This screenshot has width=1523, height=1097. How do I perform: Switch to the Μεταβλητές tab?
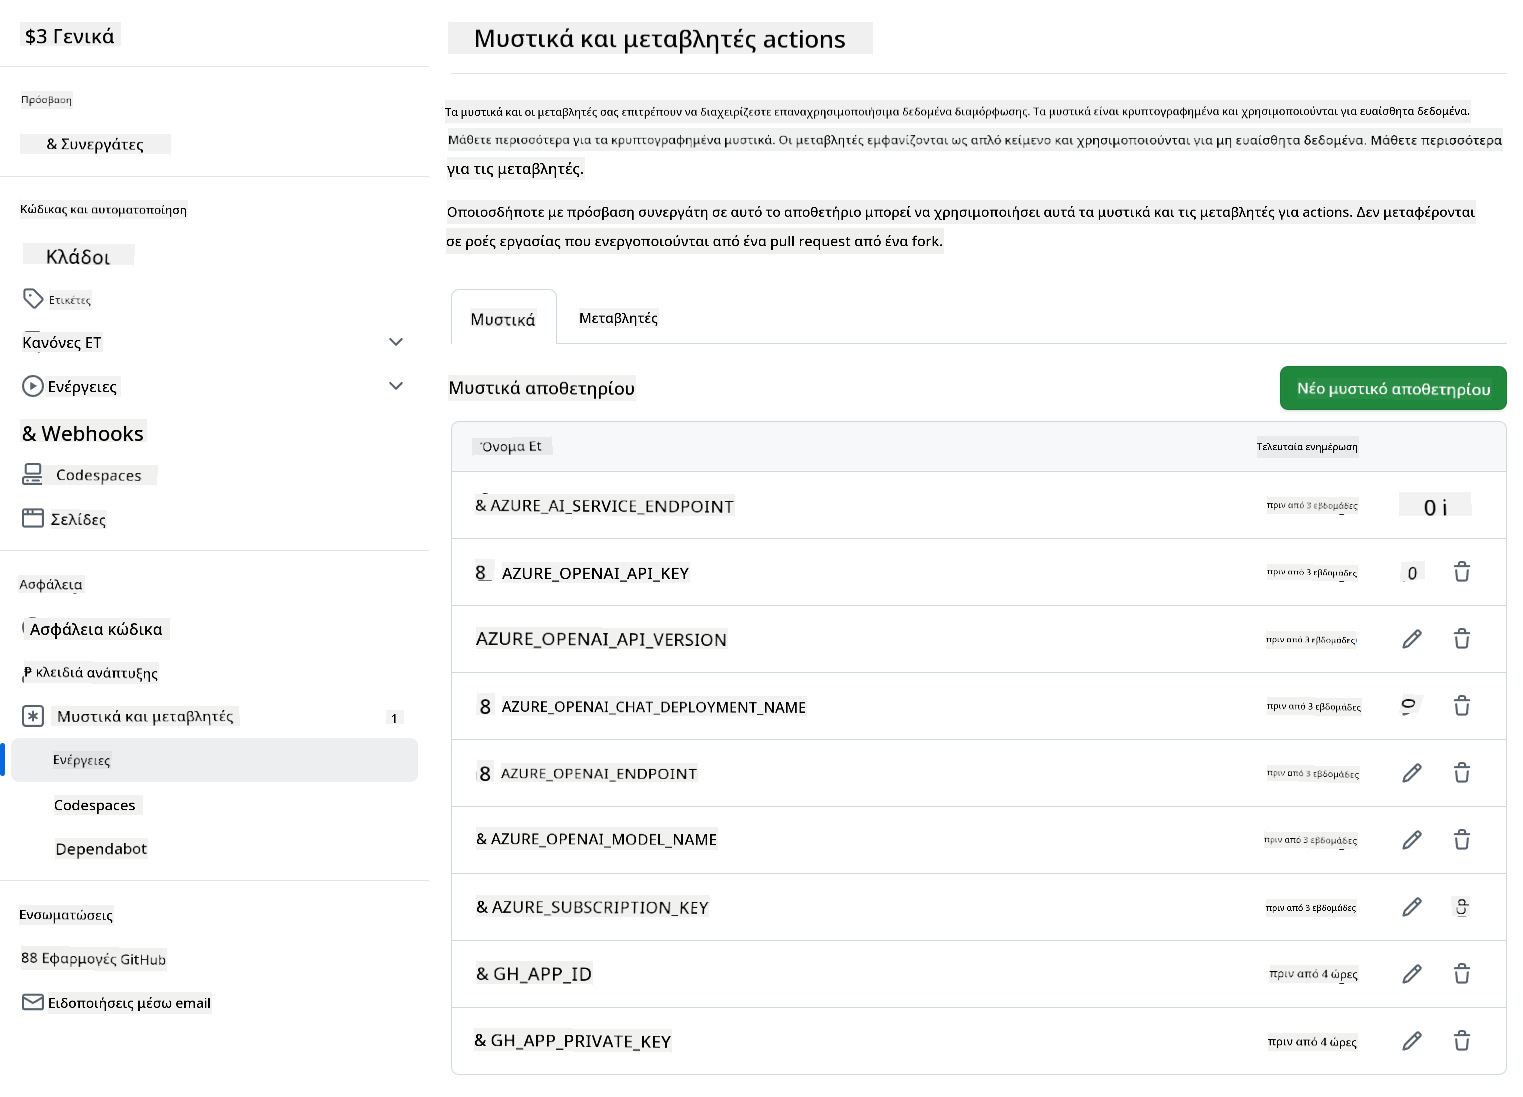618,318
